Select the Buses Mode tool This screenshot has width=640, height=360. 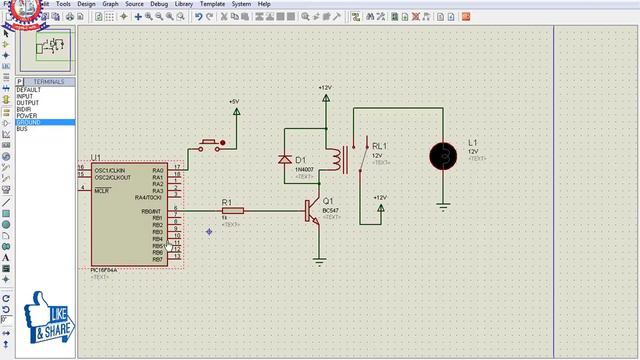pos(6,88)
